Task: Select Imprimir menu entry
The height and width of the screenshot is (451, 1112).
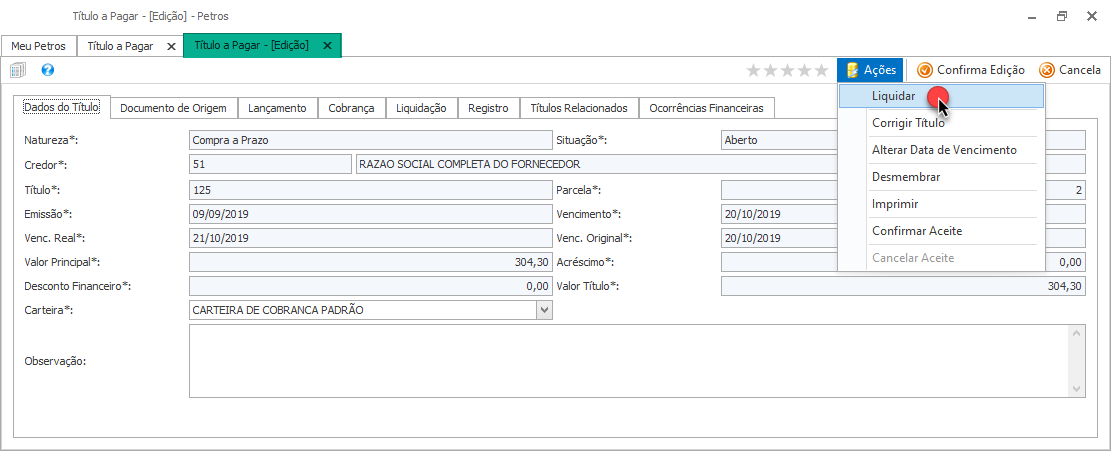Action: [940, 204]
